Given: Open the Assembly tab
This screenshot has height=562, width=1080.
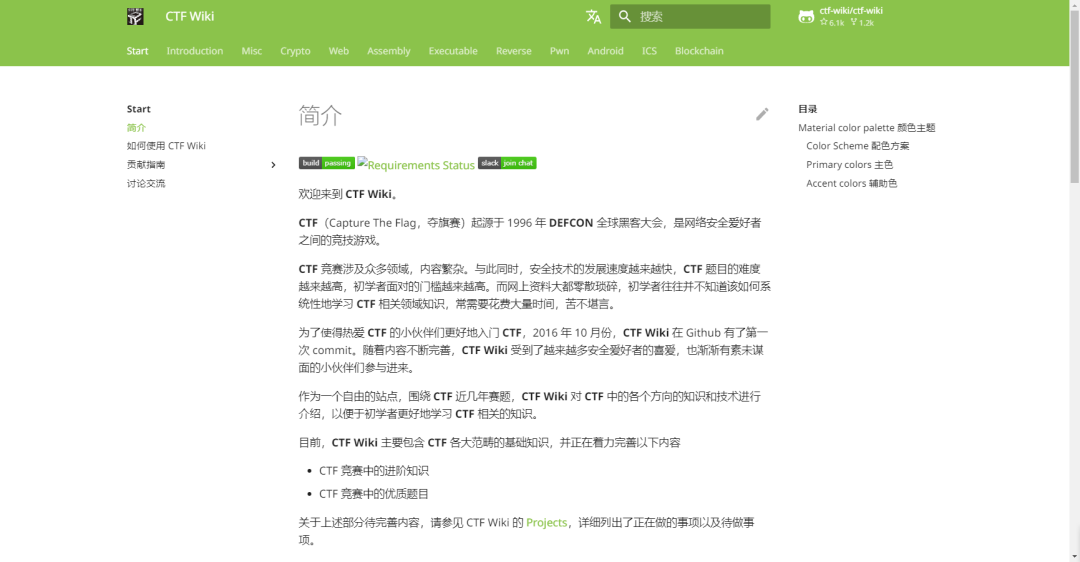Looking at the screenshot, I should (x=388, y=51).
